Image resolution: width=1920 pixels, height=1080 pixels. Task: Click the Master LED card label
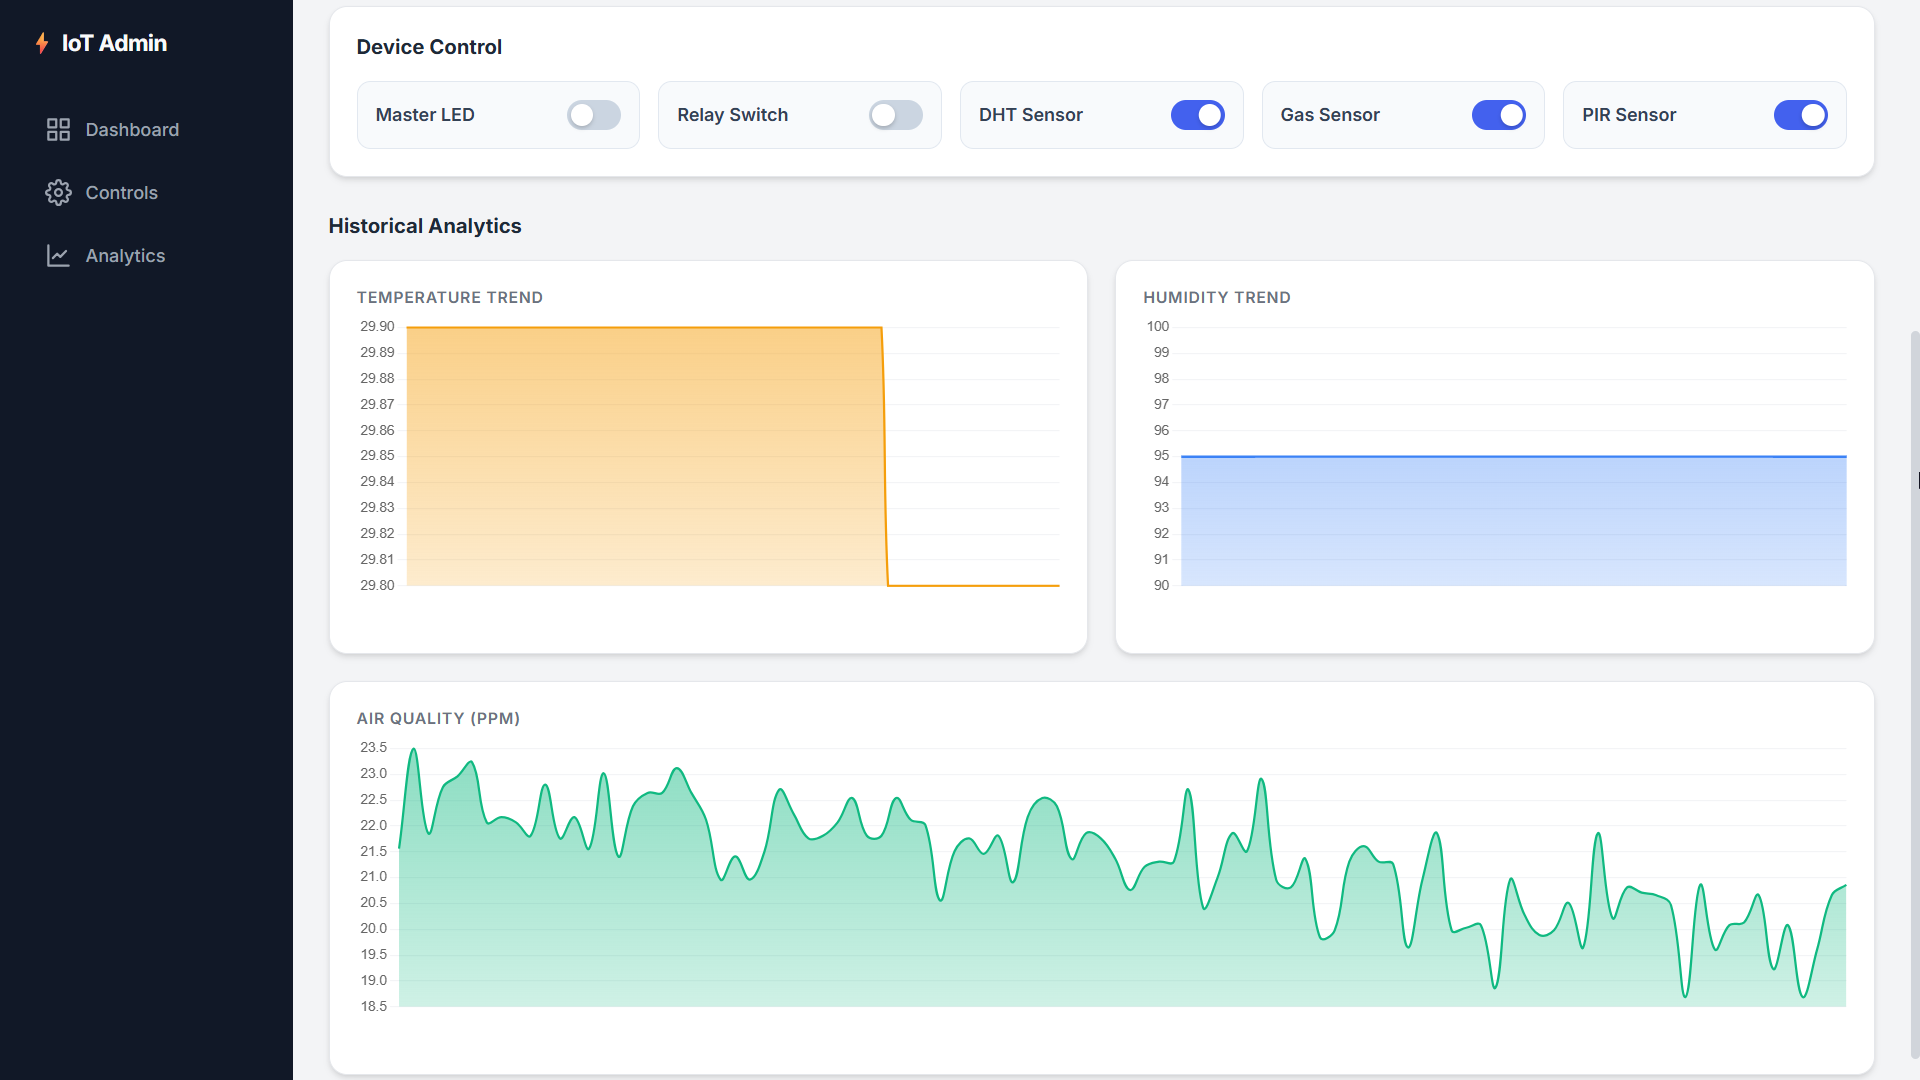(425, 115)
